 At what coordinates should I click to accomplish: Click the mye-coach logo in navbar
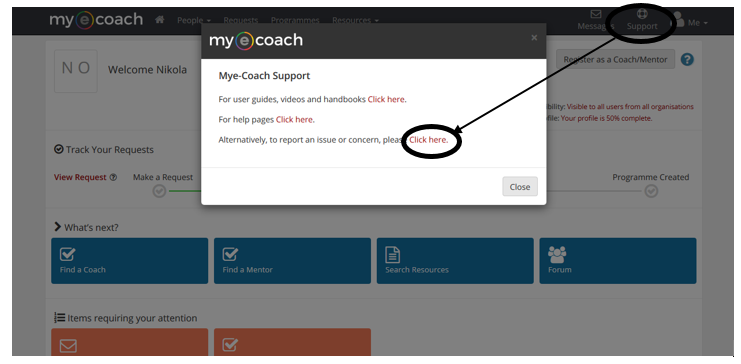pyautogui.click(x=96, y=20)
